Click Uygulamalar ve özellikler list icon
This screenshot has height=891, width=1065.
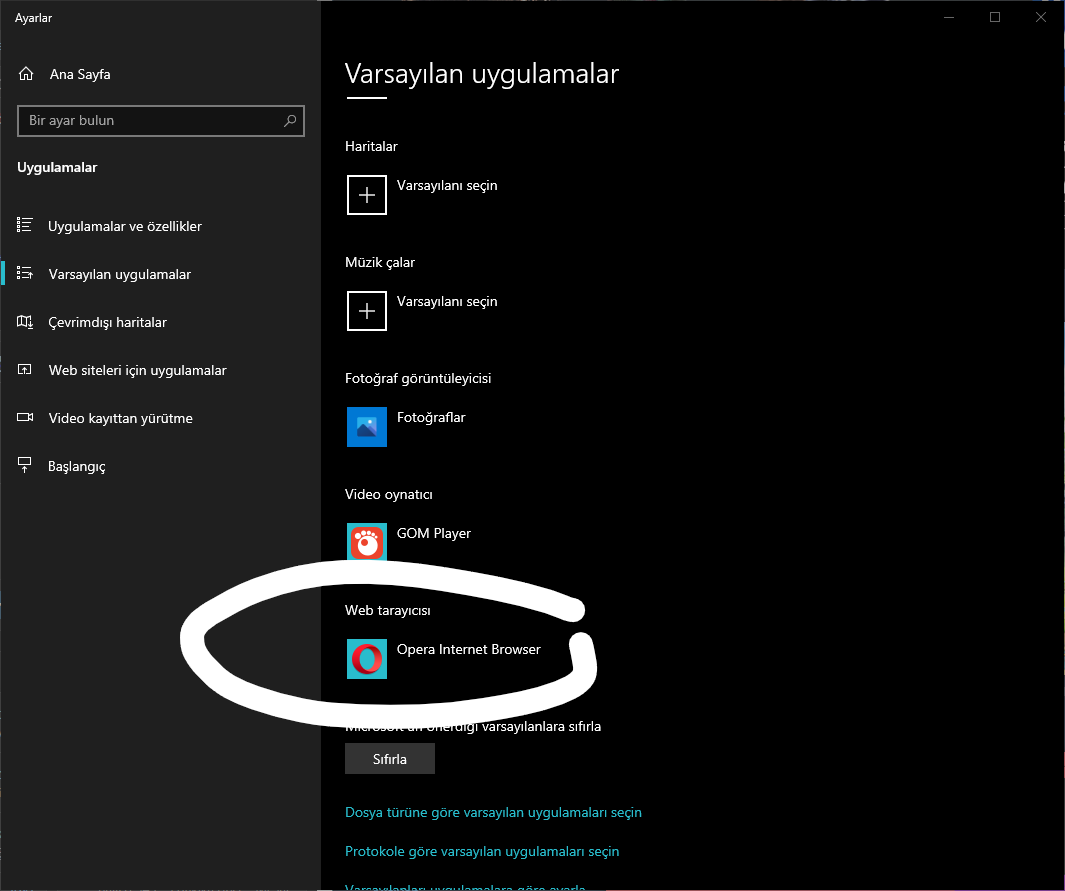click(x=24, y=225)
